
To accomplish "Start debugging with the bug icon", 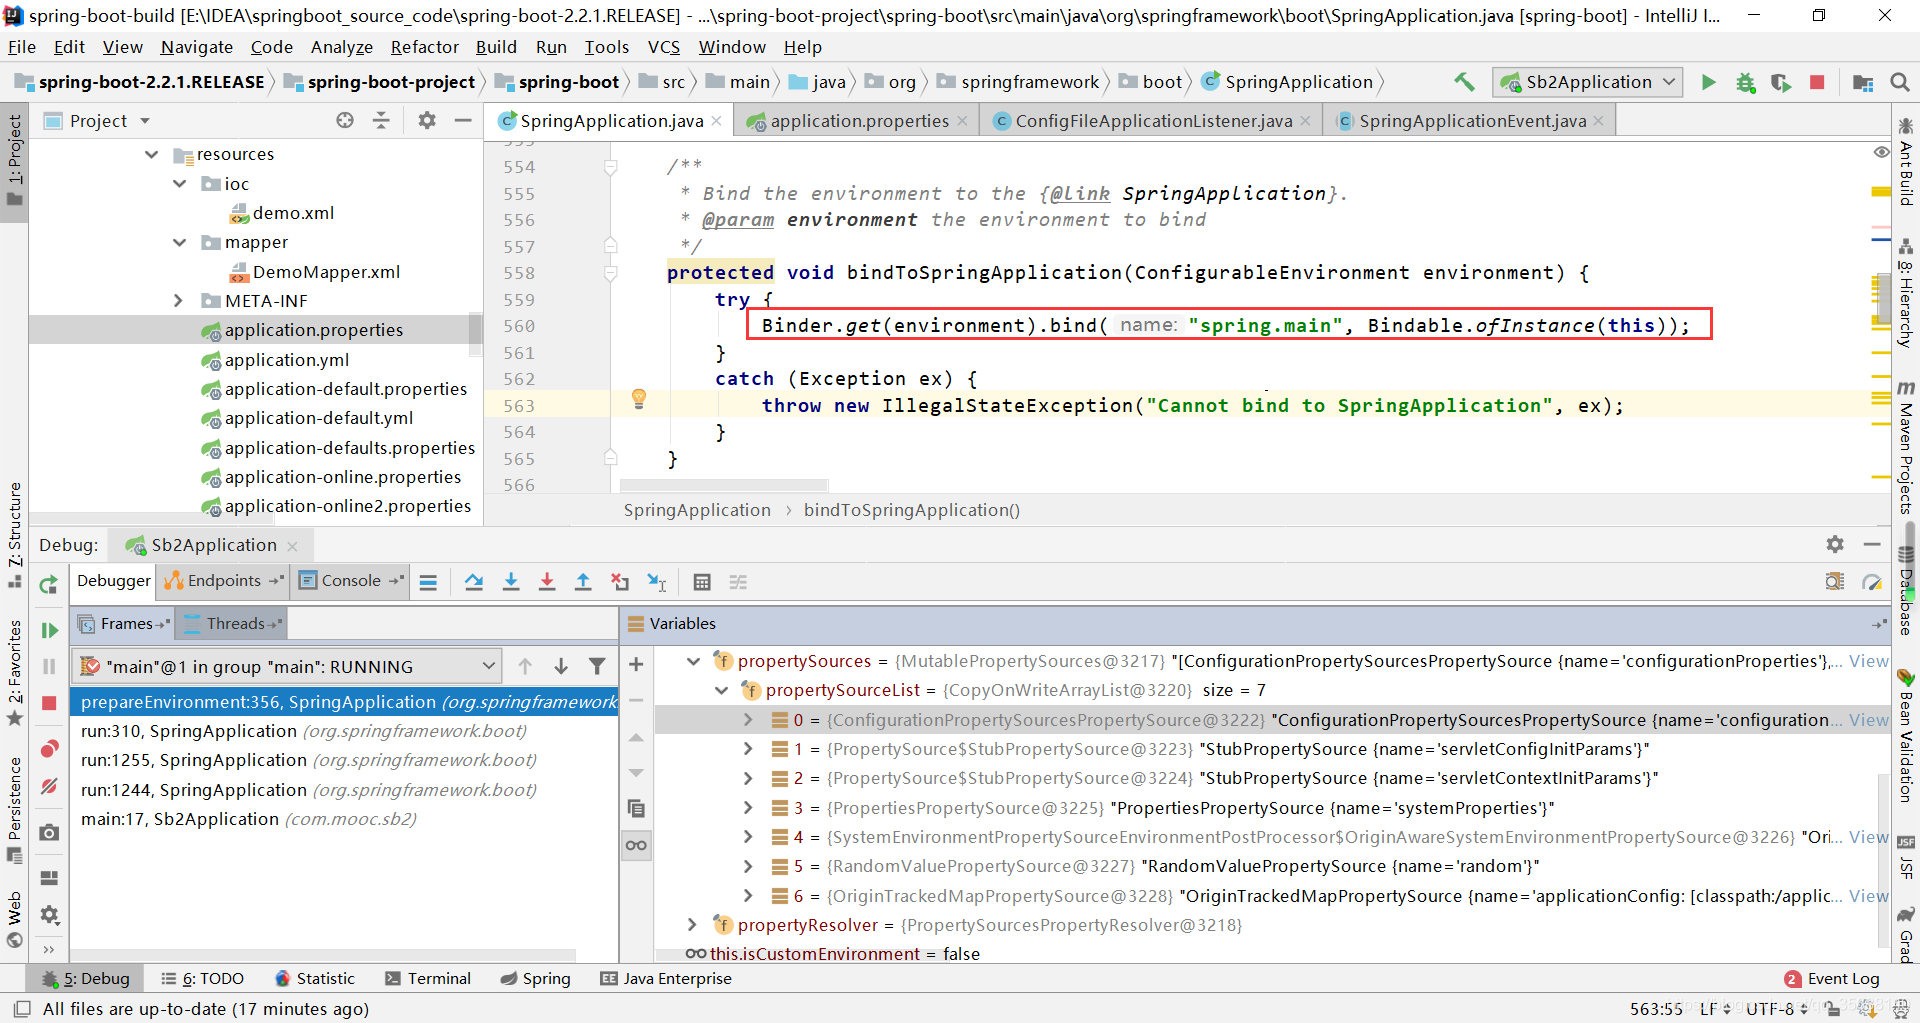I will pyautogui.click(x=1745, y=82).
